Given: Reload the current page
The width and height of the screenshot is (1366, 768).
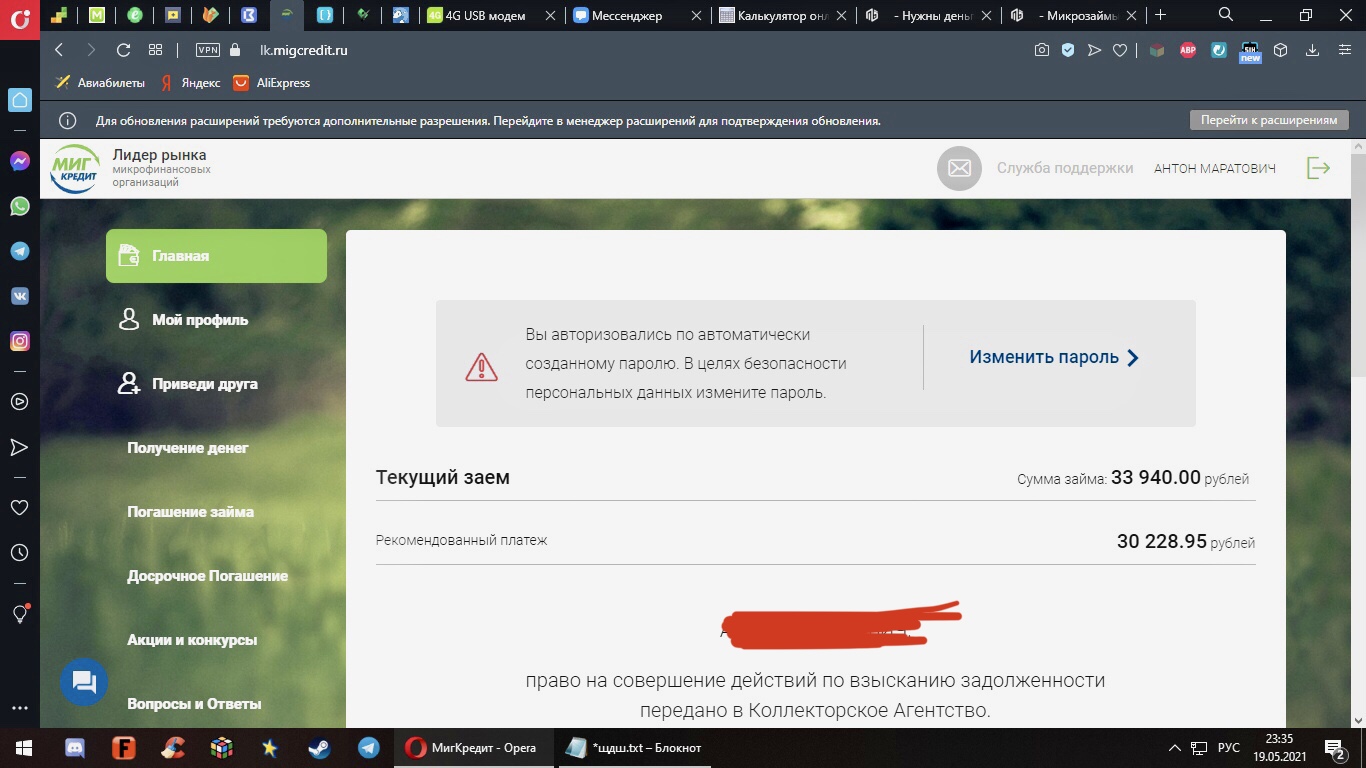Looking at the screenshot, I should tap(123, 50).
